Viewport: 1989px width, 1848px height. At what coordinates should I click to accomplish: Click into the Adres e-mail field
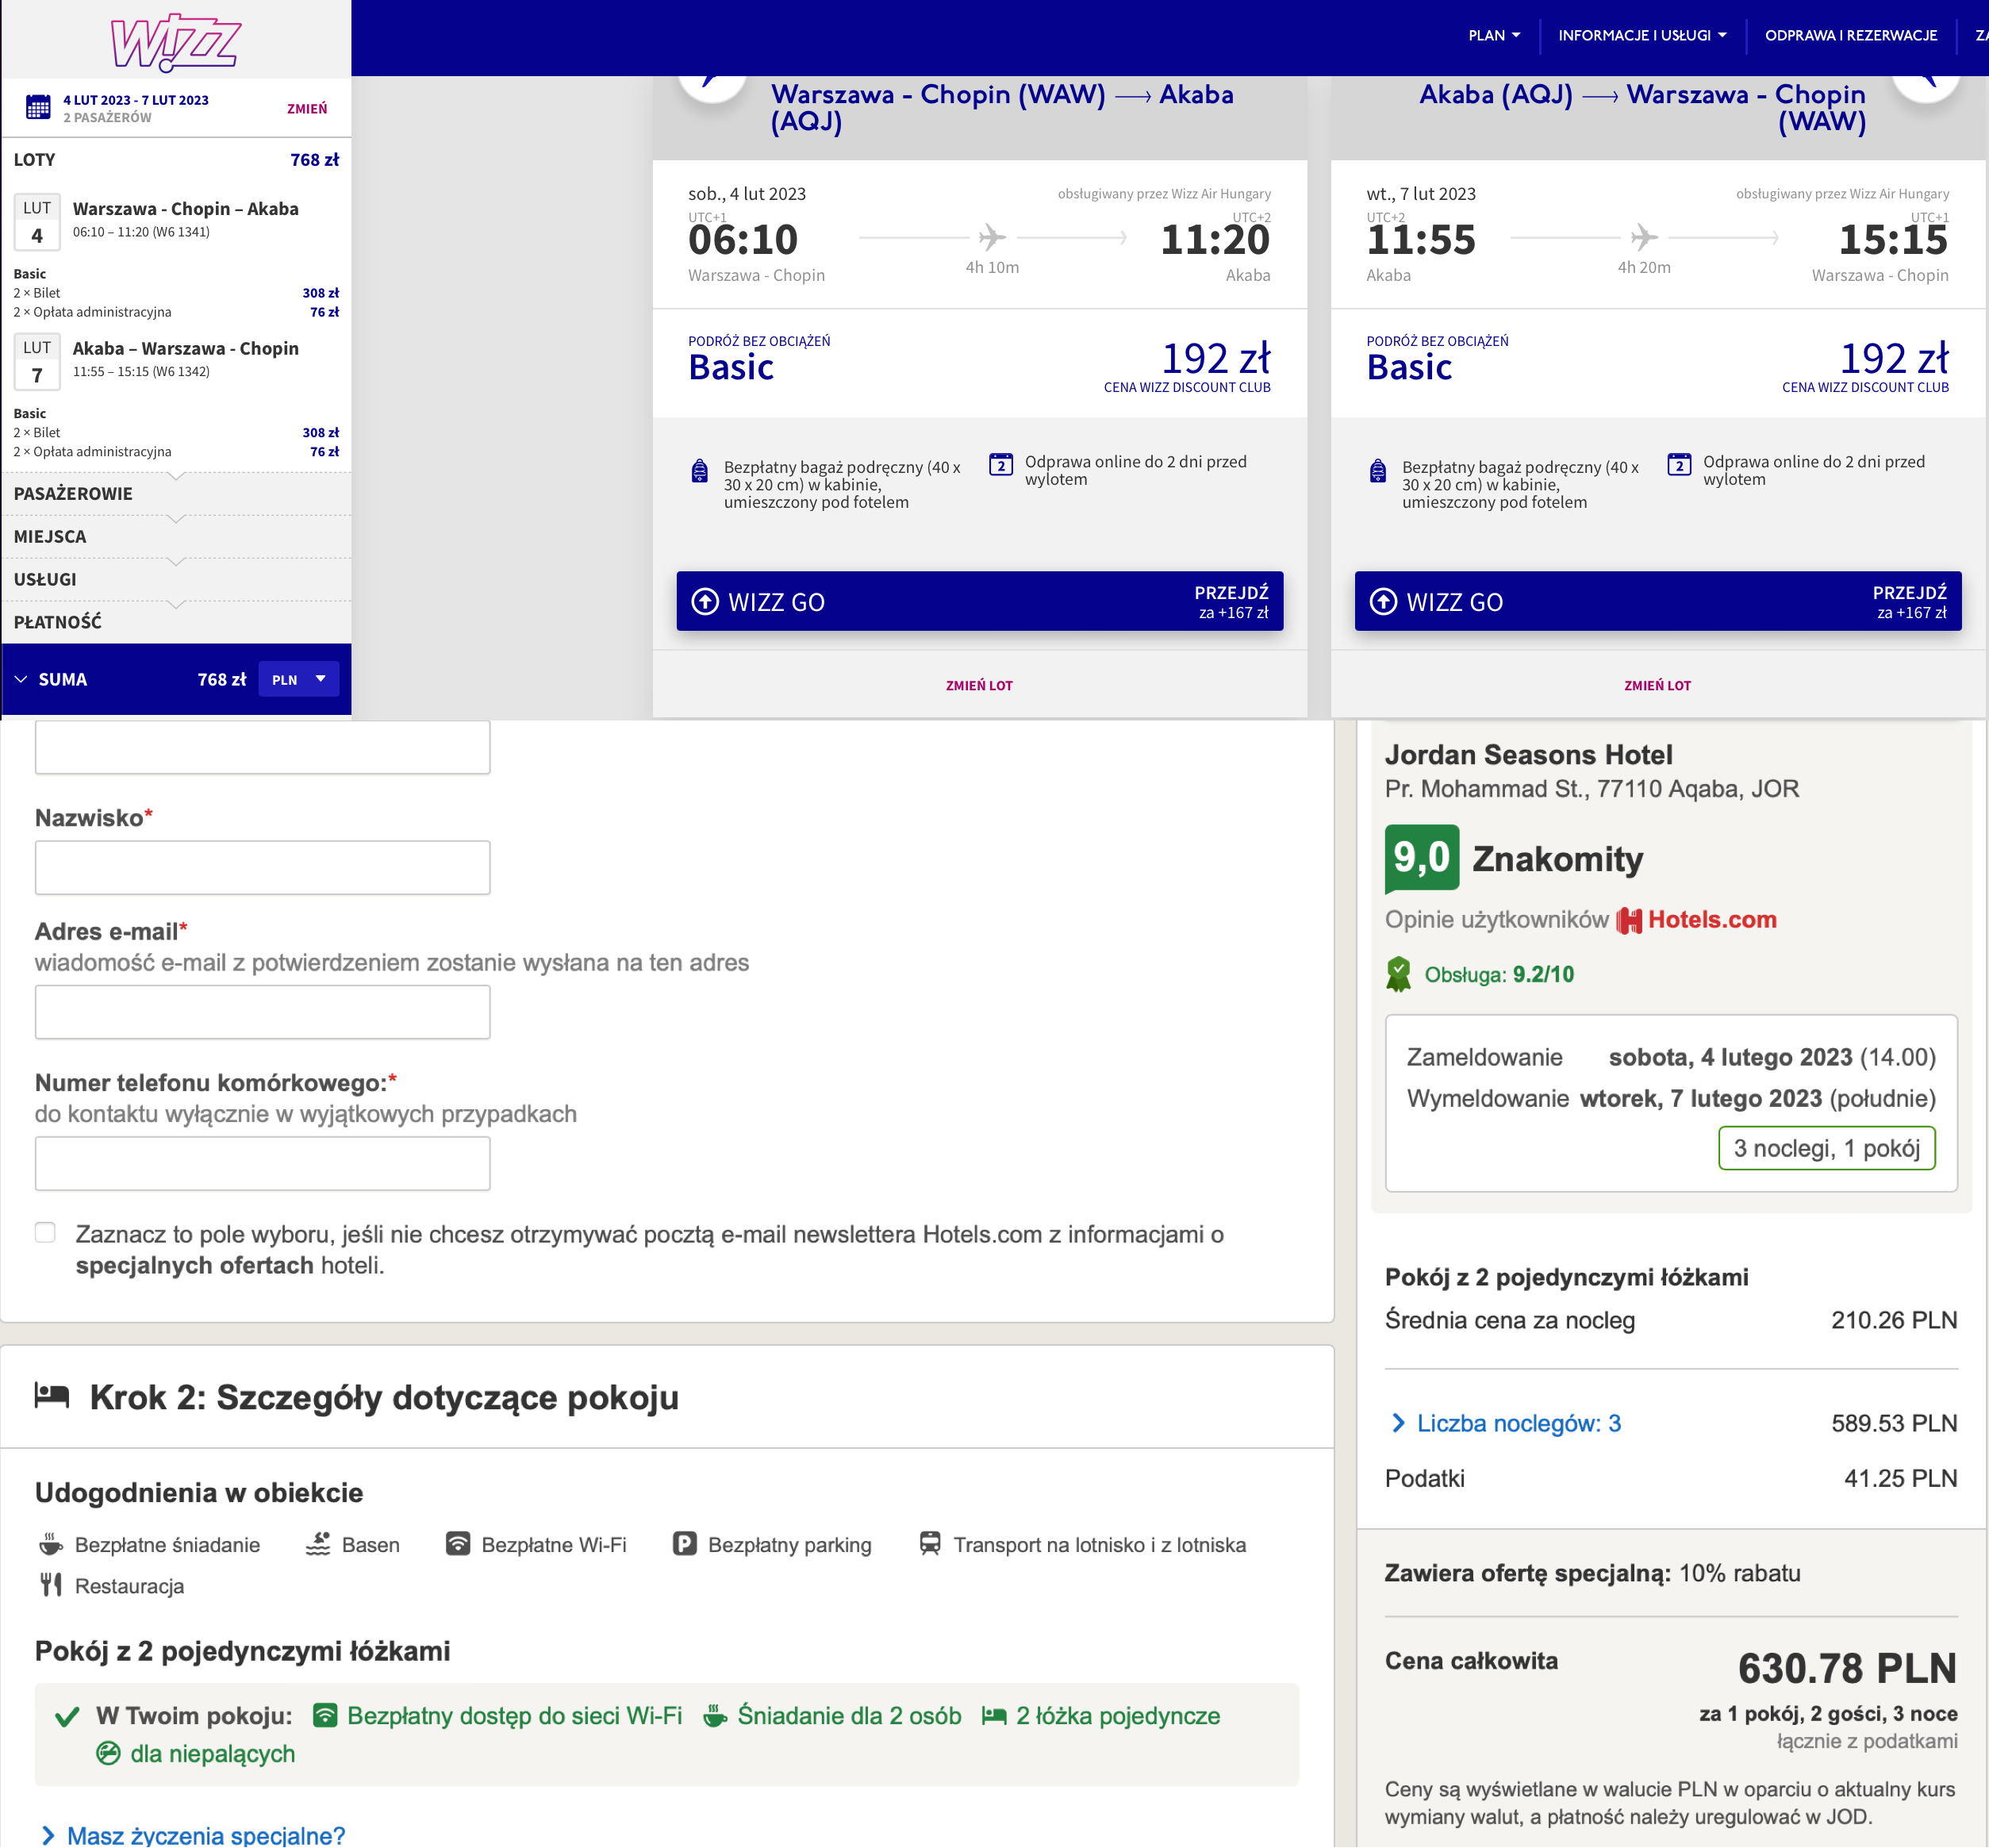pyautogui.click(x=262, y=1011)
